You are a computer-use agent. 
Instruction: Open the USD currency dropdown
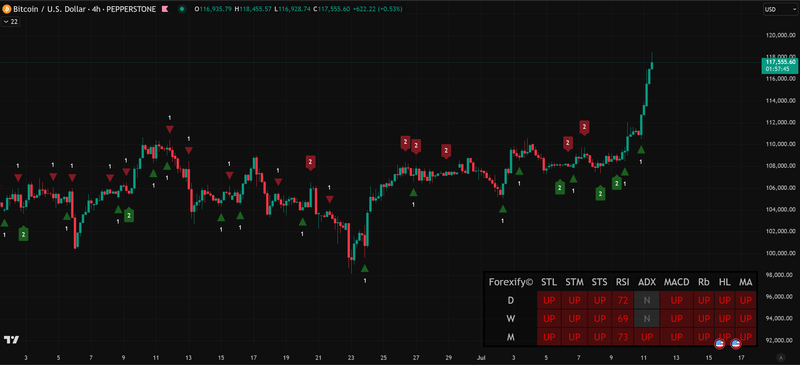pos(770,9)
